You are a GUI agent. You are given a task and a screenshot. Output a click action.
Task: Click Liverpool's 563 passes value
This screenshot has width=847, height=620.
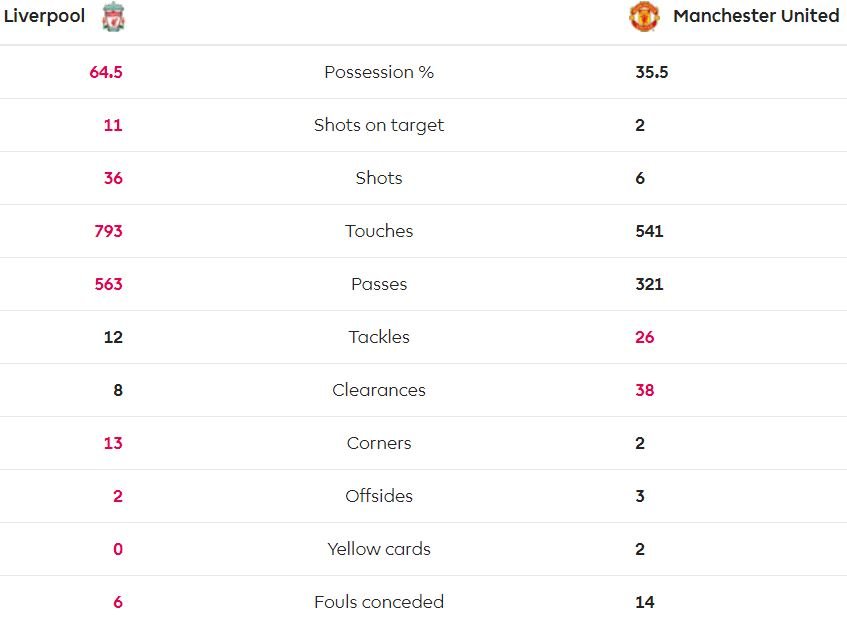[x=109, y=284]
